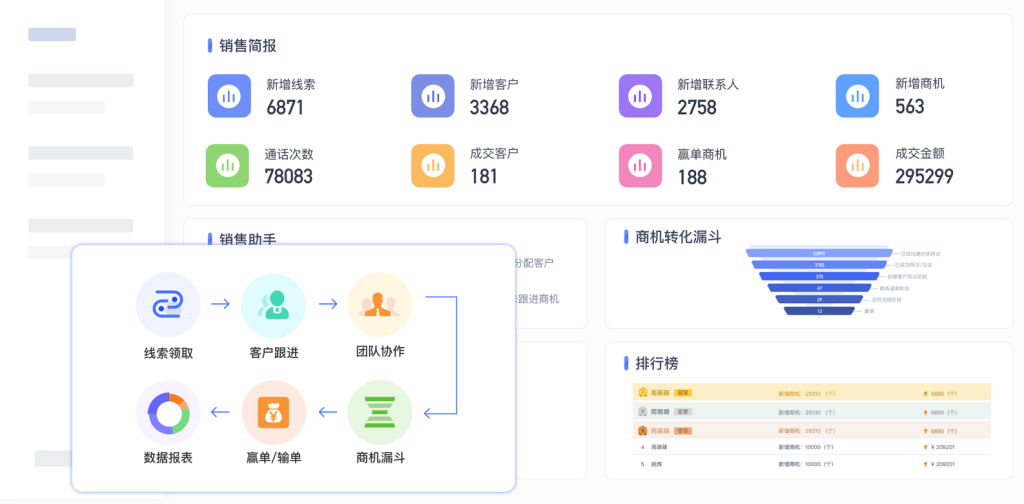Click the 商机漏斗 step label
The height and width of the screenshot is (504, 1024).
point(381,458)
